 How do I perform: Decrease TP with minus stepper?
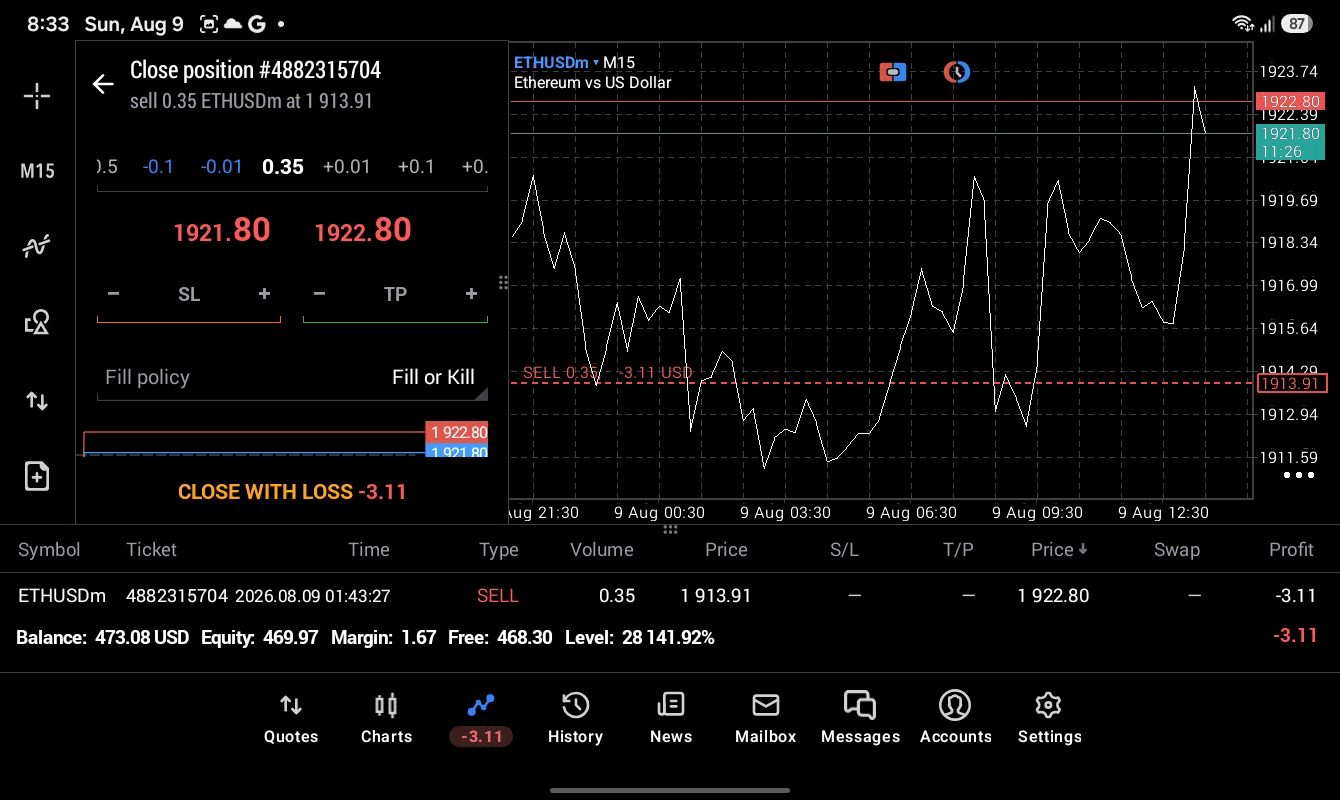(319, 294)
